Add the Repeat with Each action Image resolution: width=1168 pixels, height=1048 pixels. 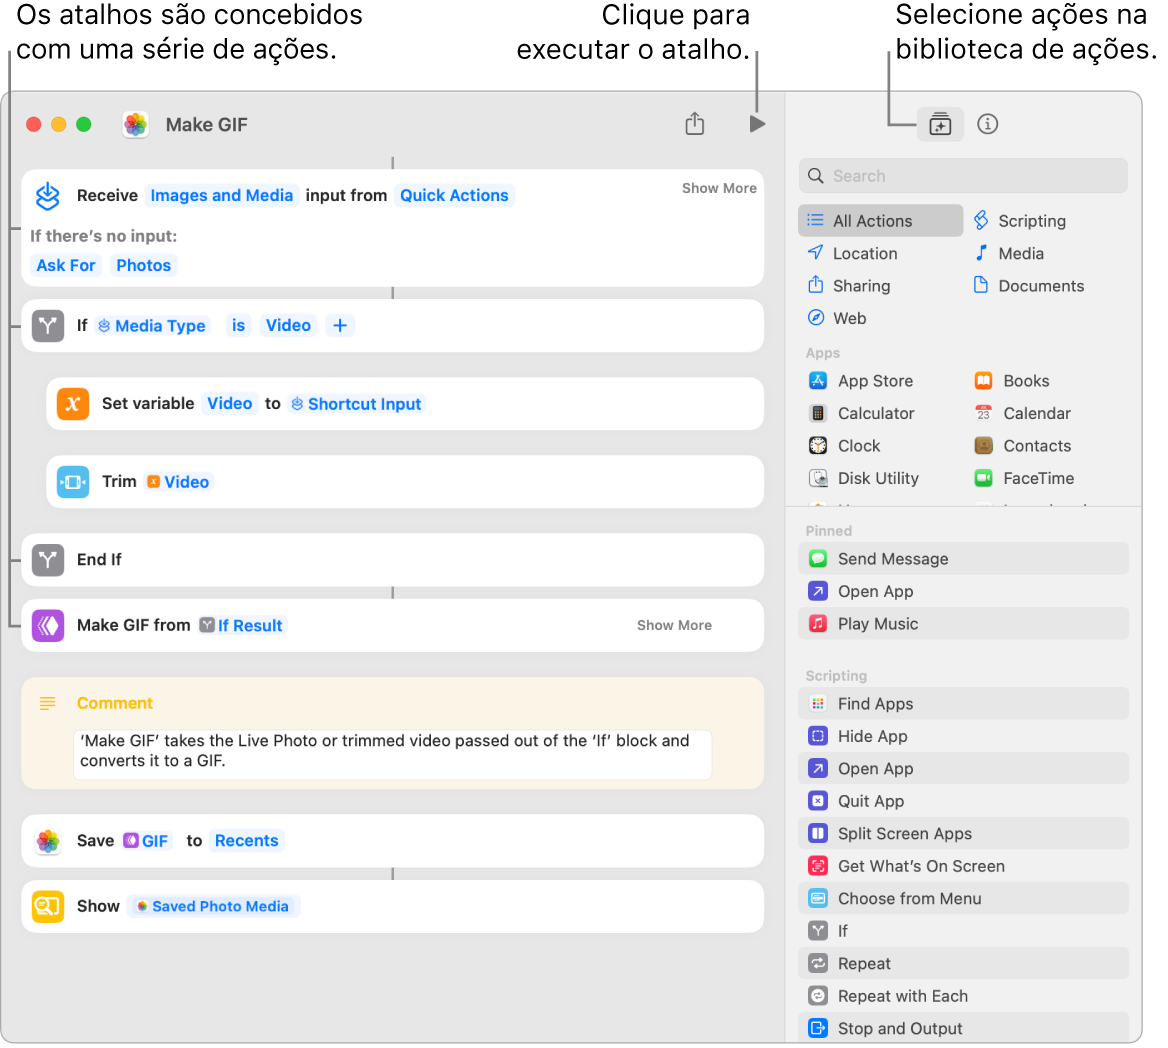coord(963,996)
